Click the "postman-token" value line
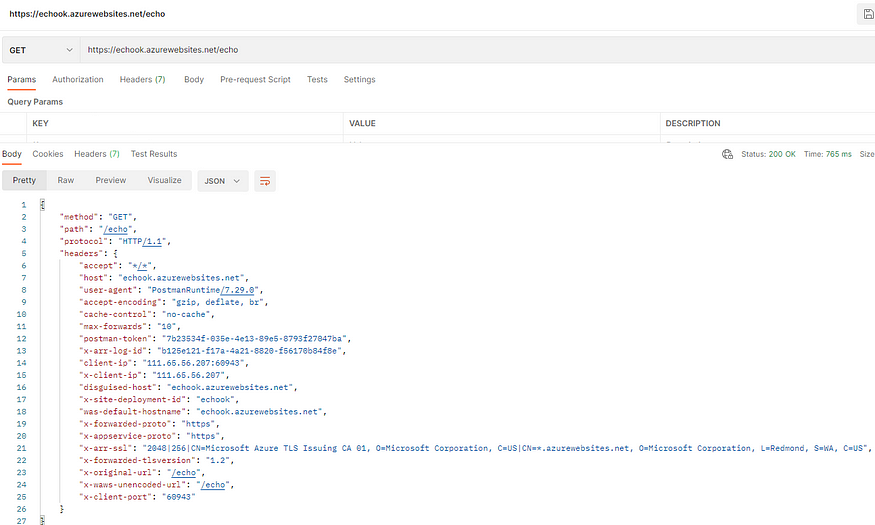875x525 pixels. click(215, 339)
